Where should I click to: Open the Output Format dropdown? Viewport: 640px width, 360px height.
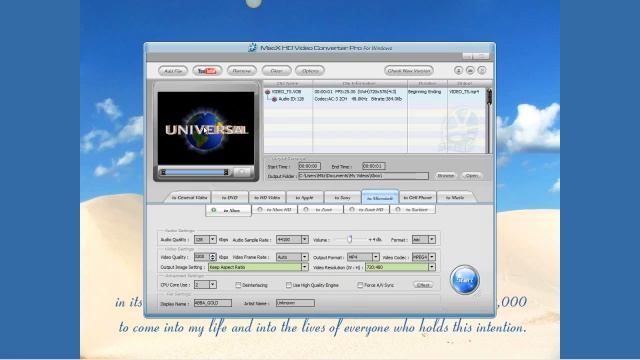376,257
